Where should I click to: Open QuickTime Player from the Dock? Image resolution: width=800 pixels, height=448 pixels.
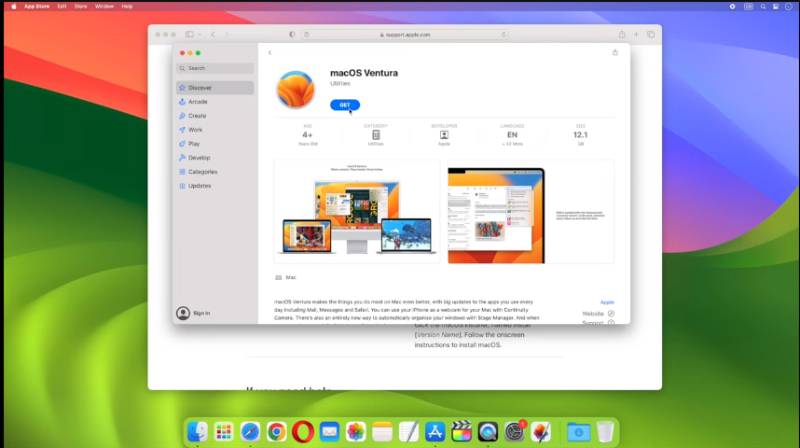[x=488, y=432]
